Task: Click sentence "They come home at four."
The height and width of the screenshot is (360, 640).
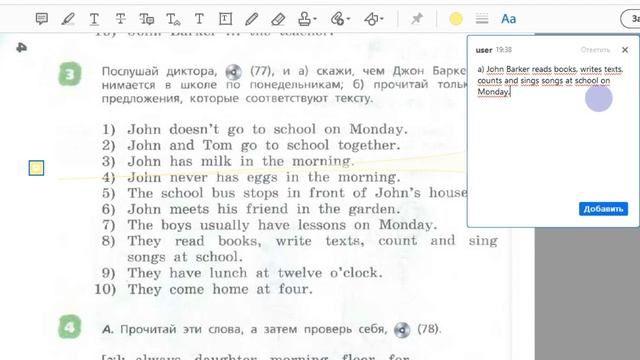Action: pyautogui.click(x=220, y=289)
